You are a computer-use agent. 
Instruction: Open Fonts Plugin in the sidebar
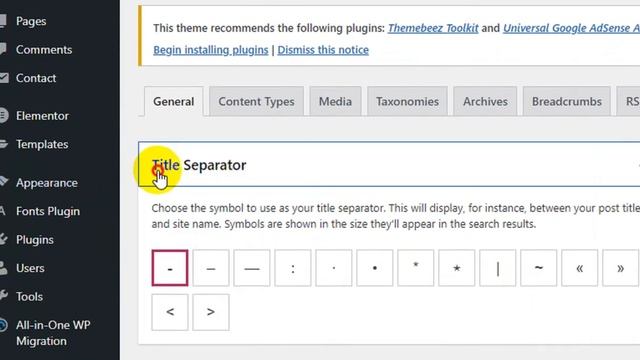[x=48, y=211]
